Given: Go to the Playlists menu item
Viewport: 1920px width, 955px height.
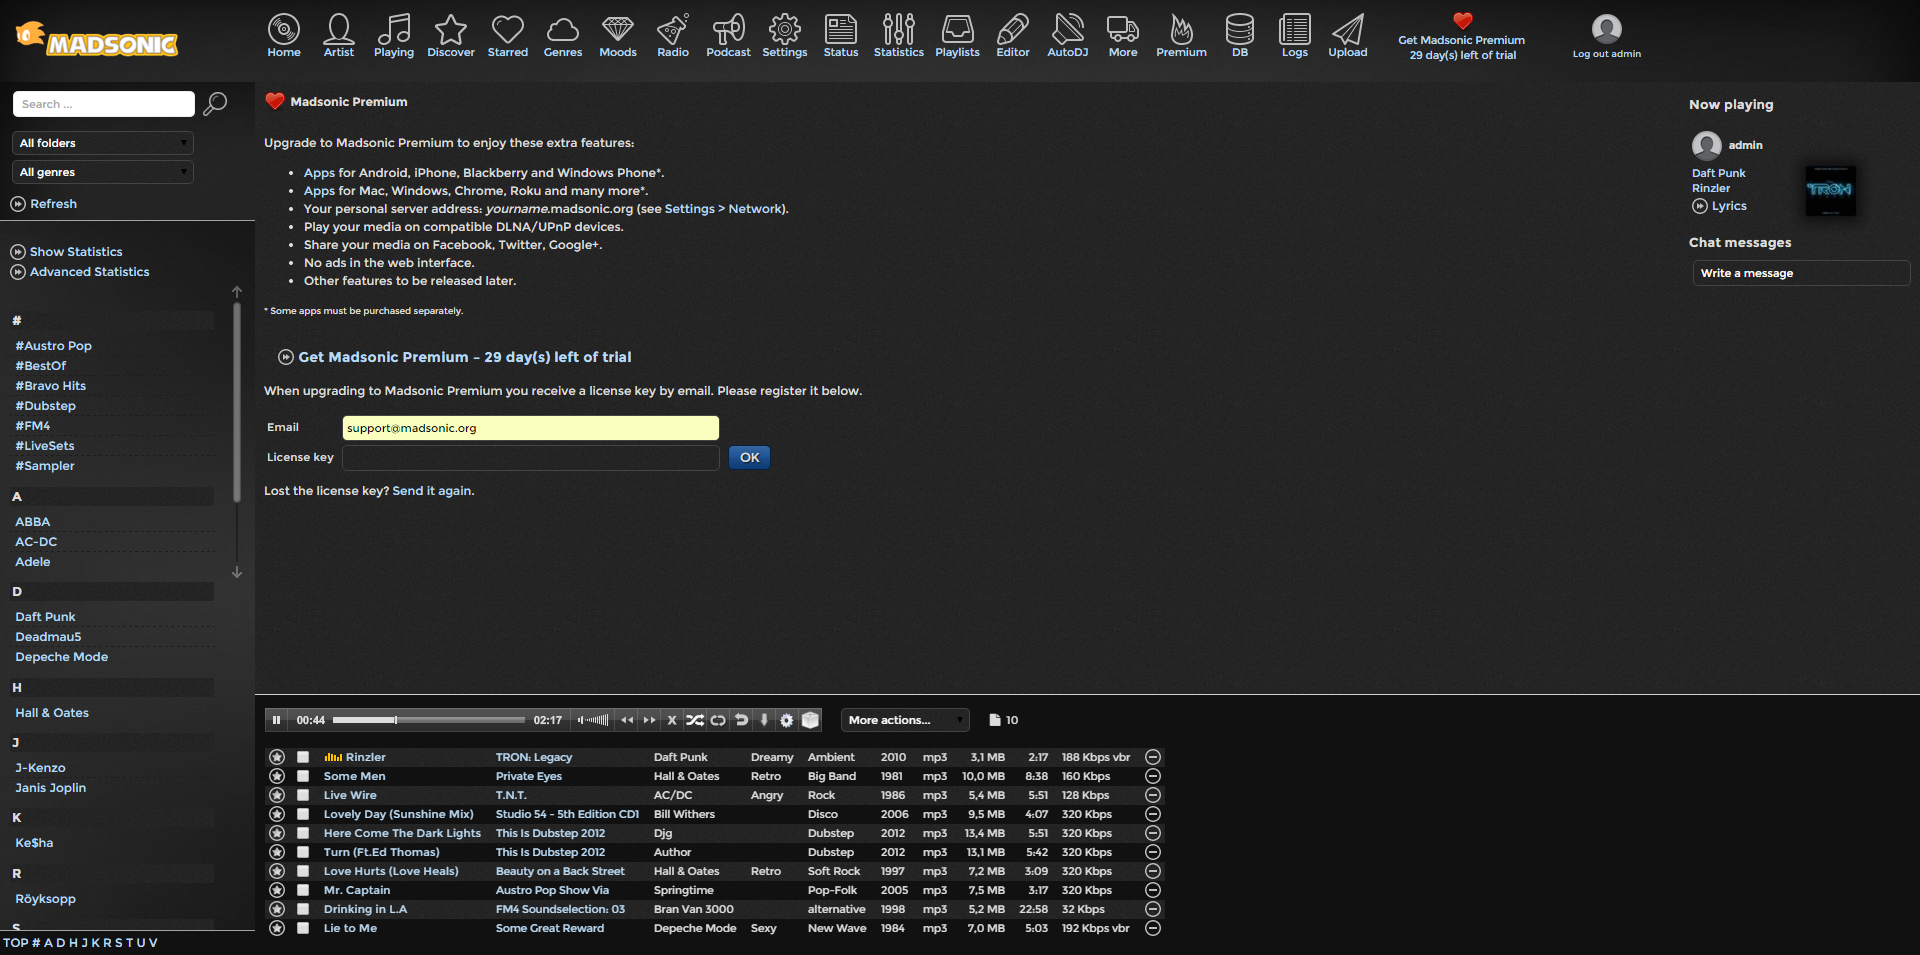Looking at the screenshot, I should pos(957,36).
